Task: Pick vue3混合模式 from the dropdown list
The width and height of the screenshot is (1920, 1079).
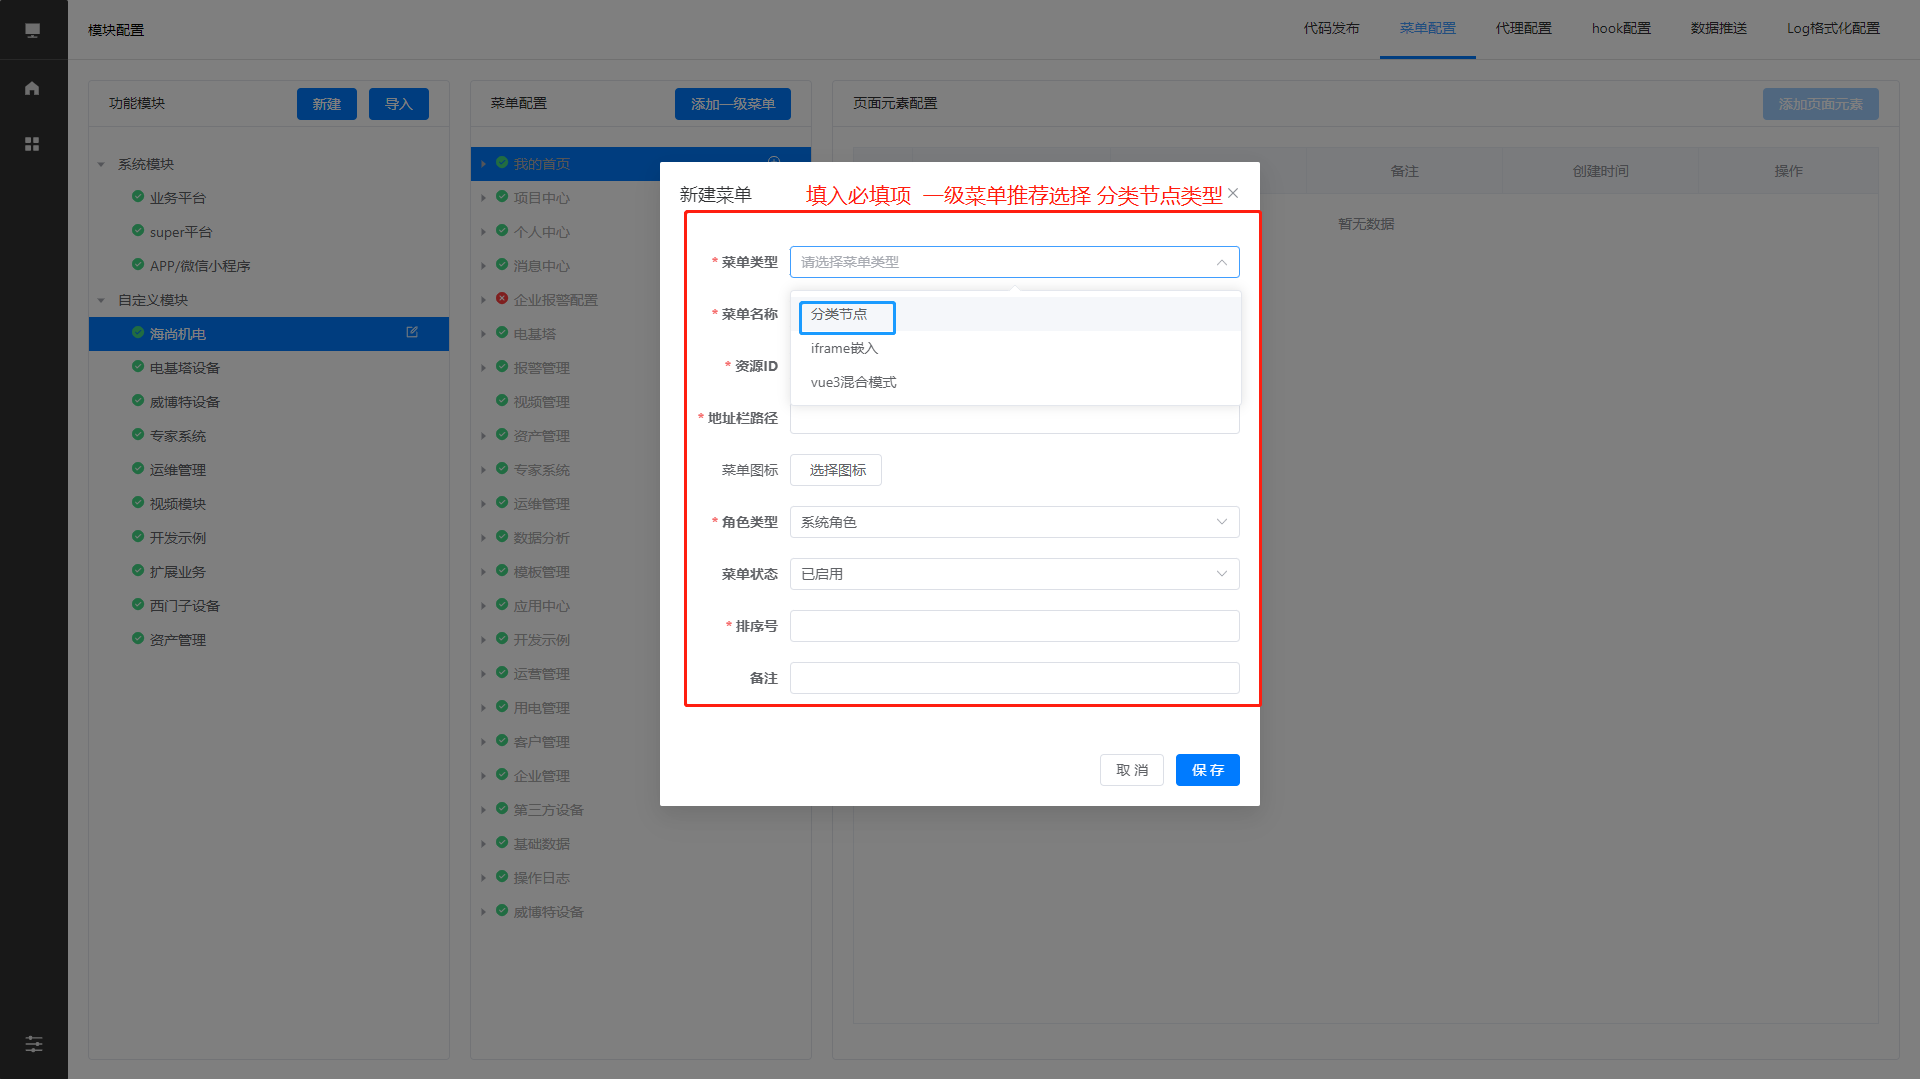Action: 853,383
